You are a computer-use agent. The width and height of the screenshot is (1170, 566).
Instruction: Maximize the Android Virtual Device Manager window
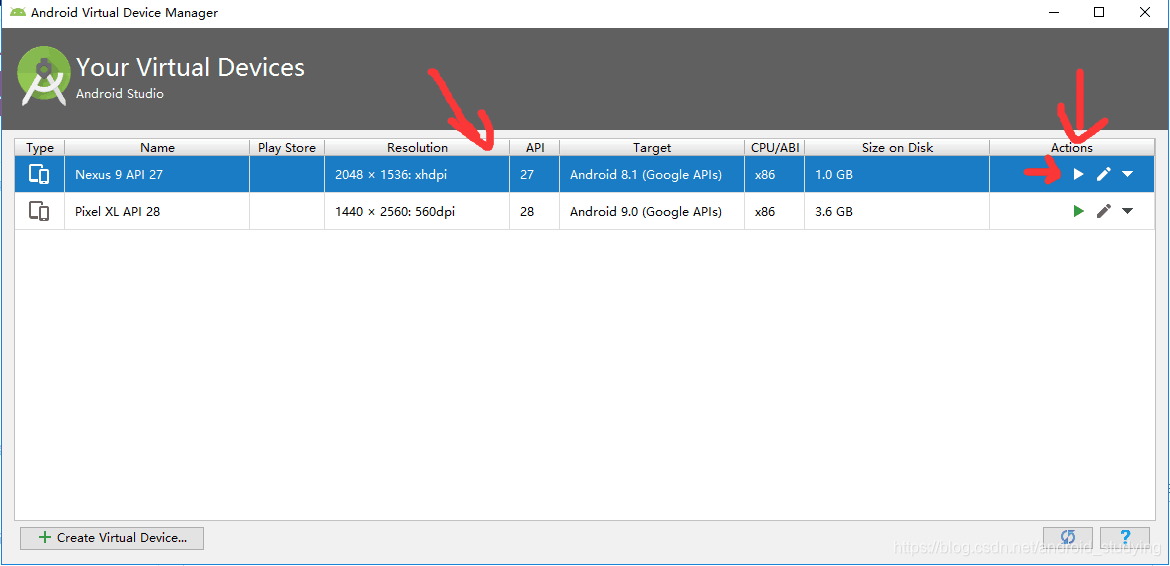click(x=1099, y=13)
